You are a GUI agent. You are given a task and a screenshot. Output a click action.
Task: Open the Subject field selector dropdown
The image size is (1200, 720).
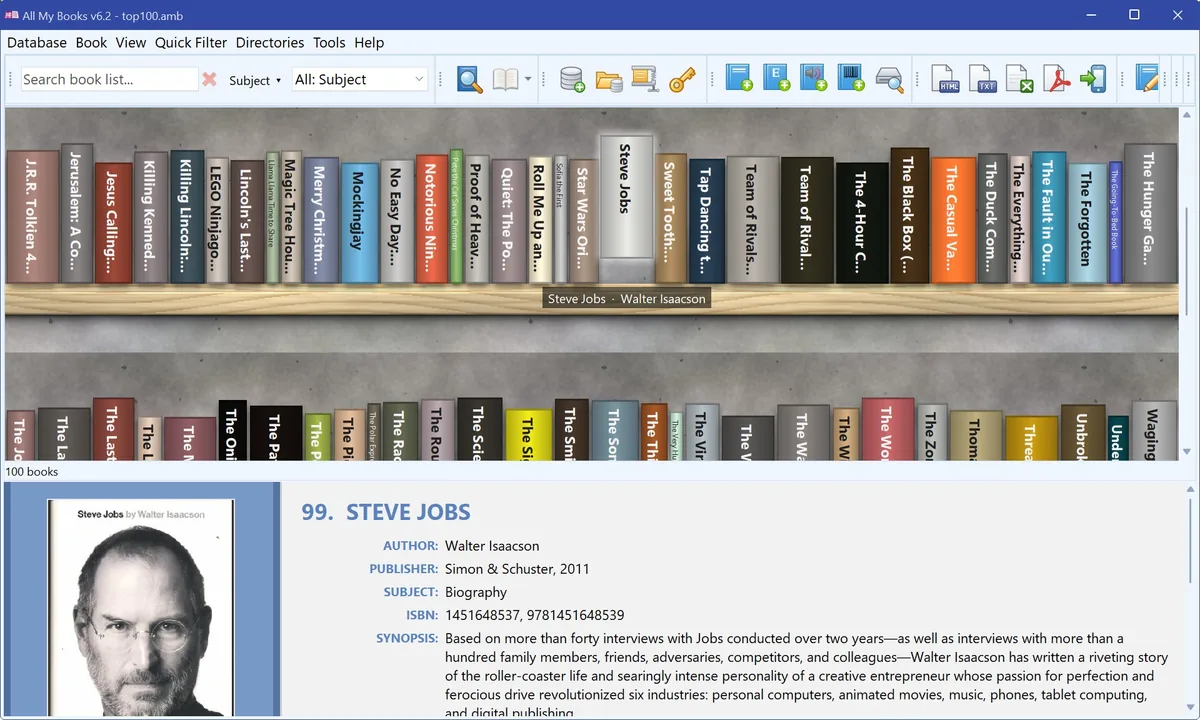pos(255,80)
